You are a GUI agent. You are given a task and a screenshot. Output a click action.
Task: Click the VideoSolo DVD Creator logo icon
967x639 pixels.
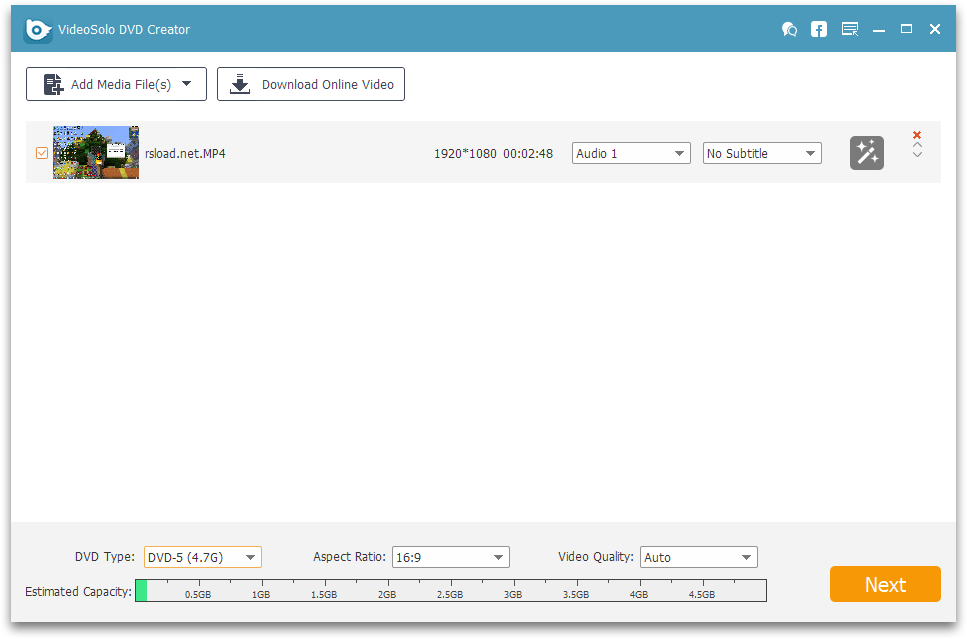tap(38, 30)
